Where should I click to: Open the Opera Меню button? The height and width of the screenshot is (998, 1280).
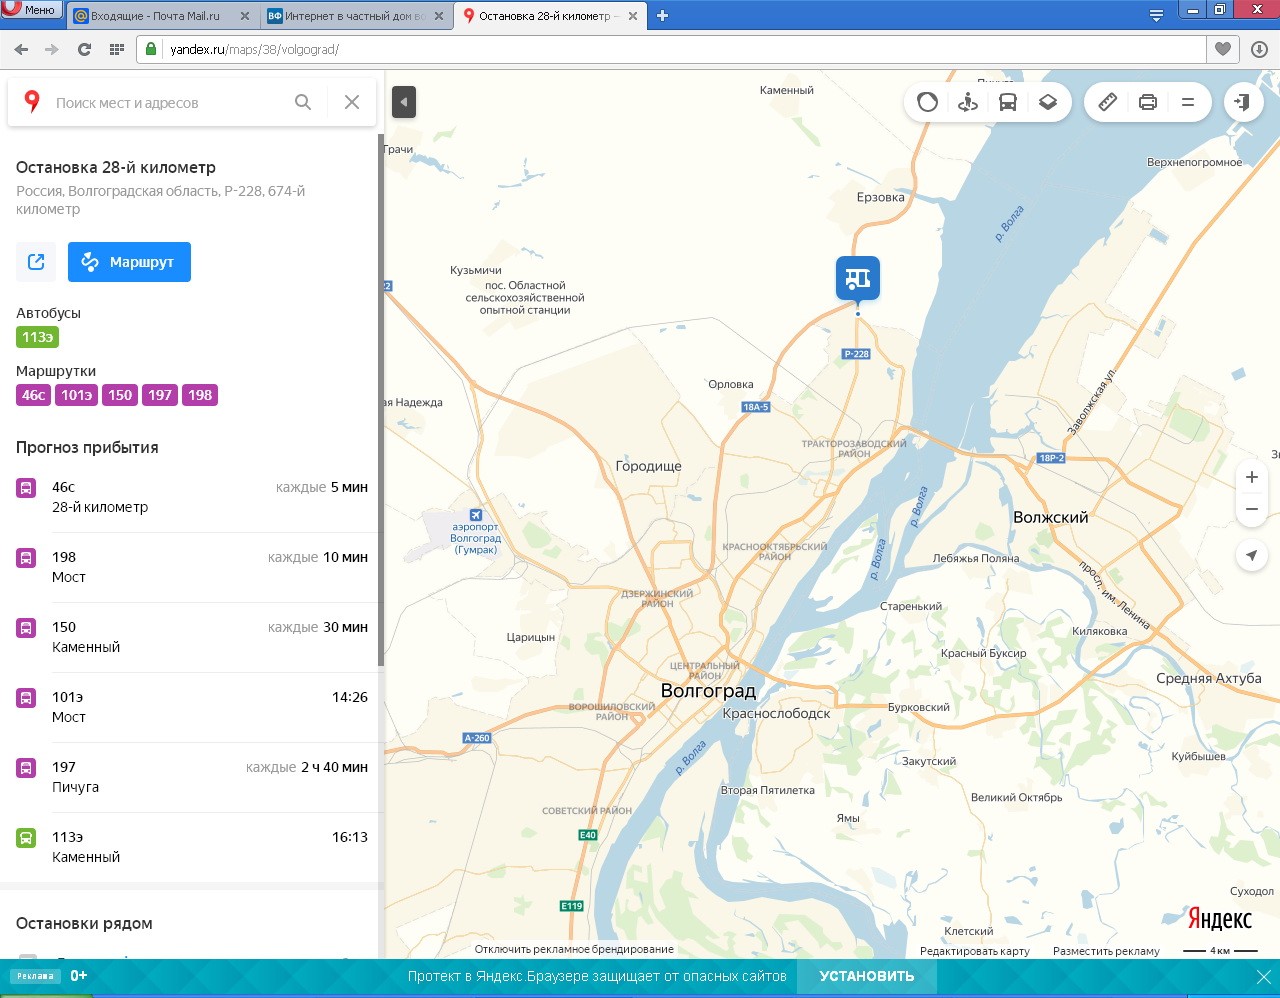pyautogui.click(x=31, y=10)
